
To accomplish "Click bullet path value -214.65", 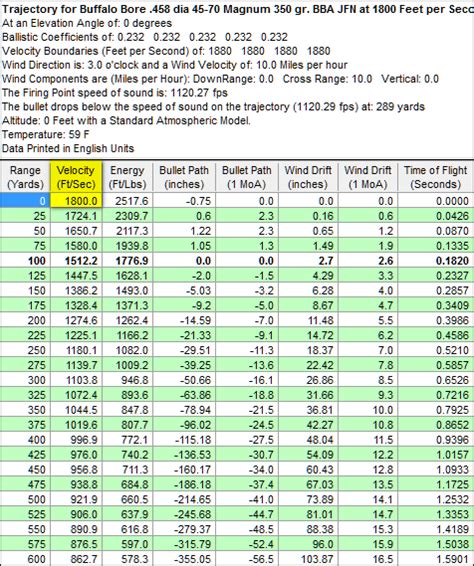I will (184, 500).
